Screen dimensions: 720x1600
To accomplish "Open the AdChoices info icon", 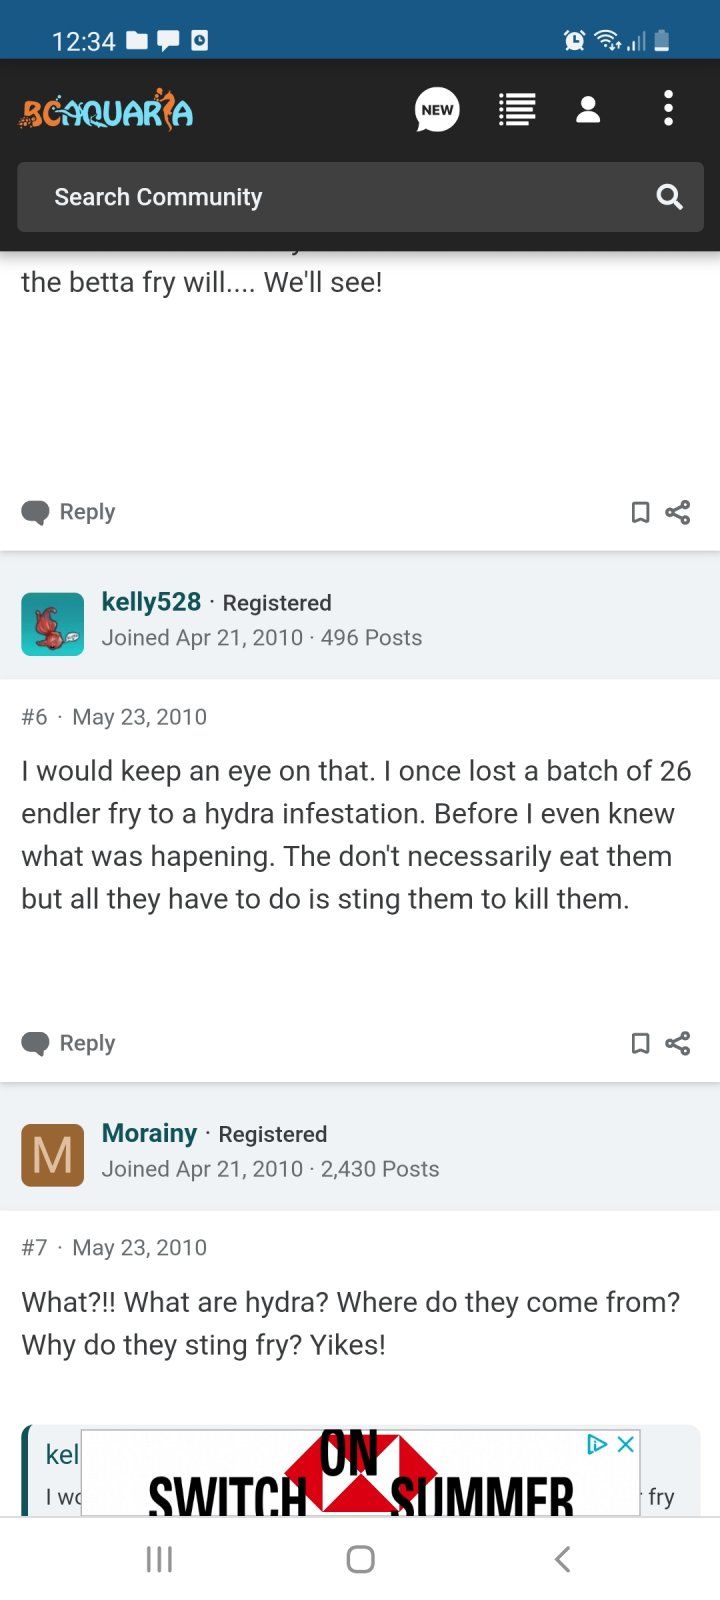I will 597,1444.
